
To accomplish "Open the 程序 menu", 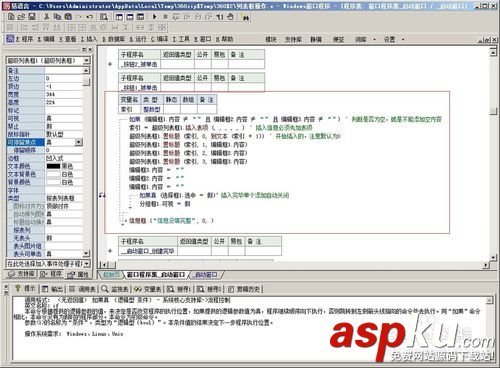I will pyautogui.click(x=24, y=39).
